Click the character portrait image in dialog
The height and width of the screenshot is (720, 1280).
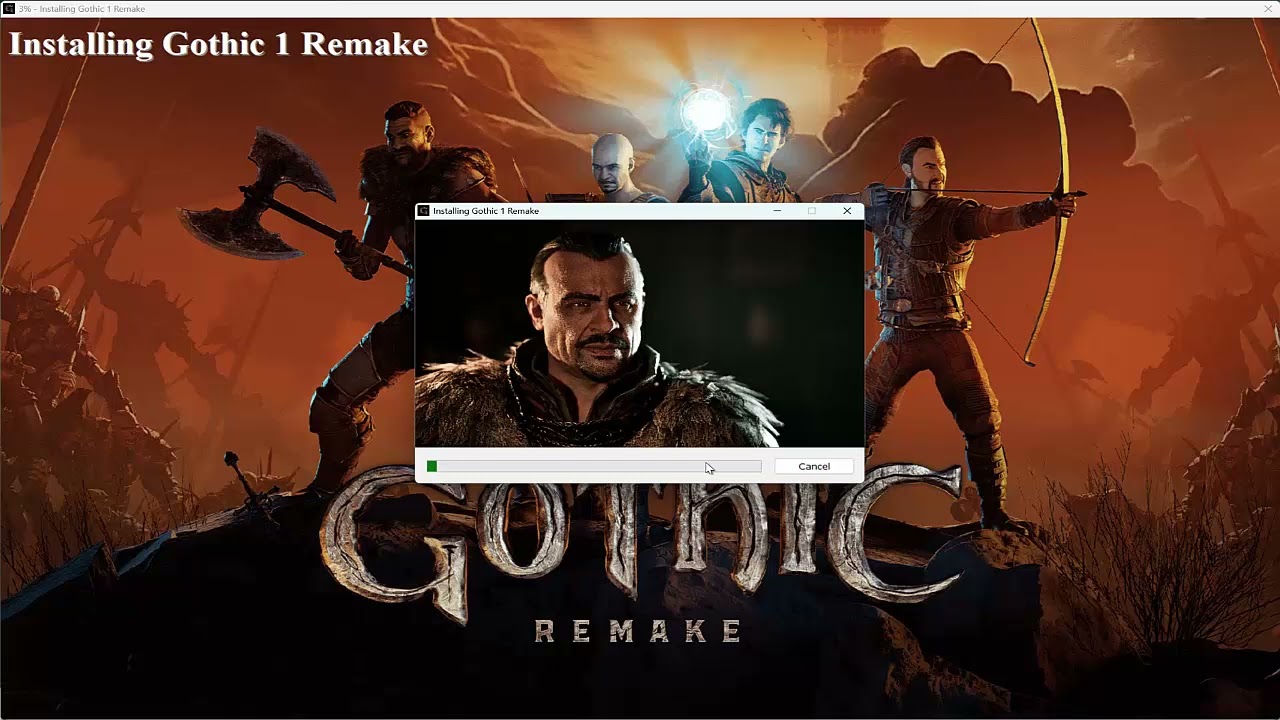coord(639,333)
